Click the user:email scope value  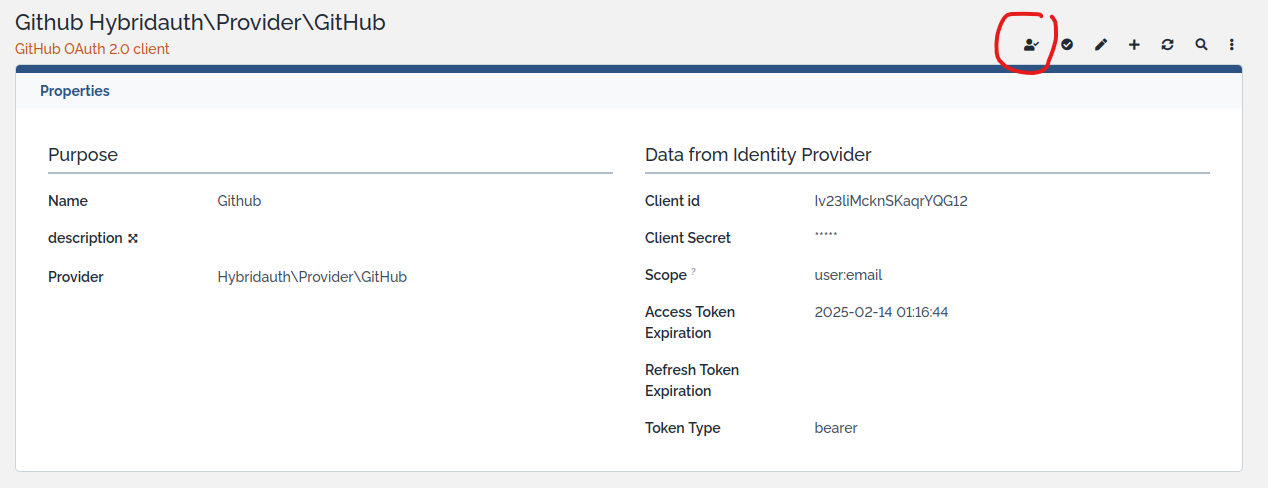(848, 275)
